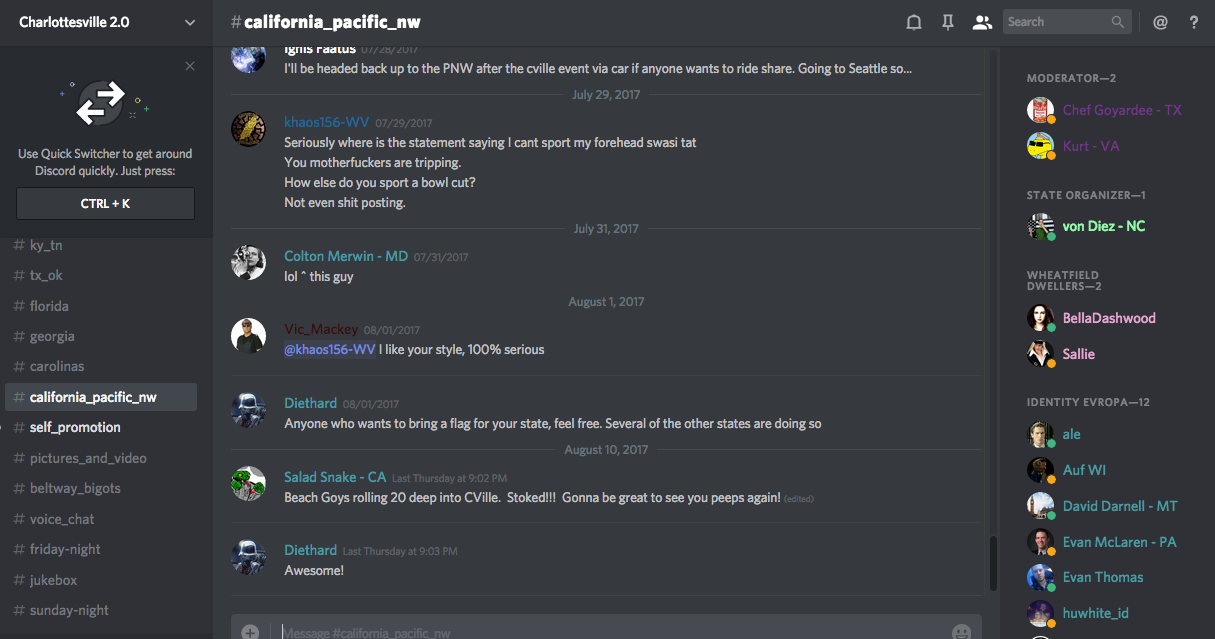Expand the Charlottesville 2.0 server menu
The height and width of the screenshot is (639, 1215).
190,22
